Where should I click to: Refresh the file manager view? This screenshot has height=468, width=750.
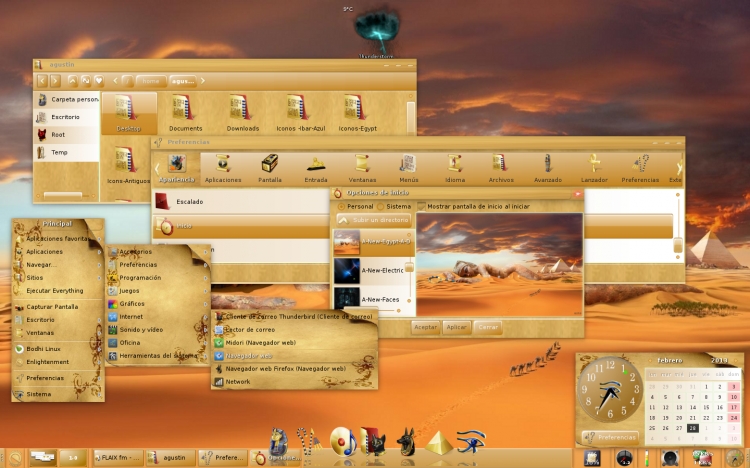pyautogui.click(x=86, y=81)
